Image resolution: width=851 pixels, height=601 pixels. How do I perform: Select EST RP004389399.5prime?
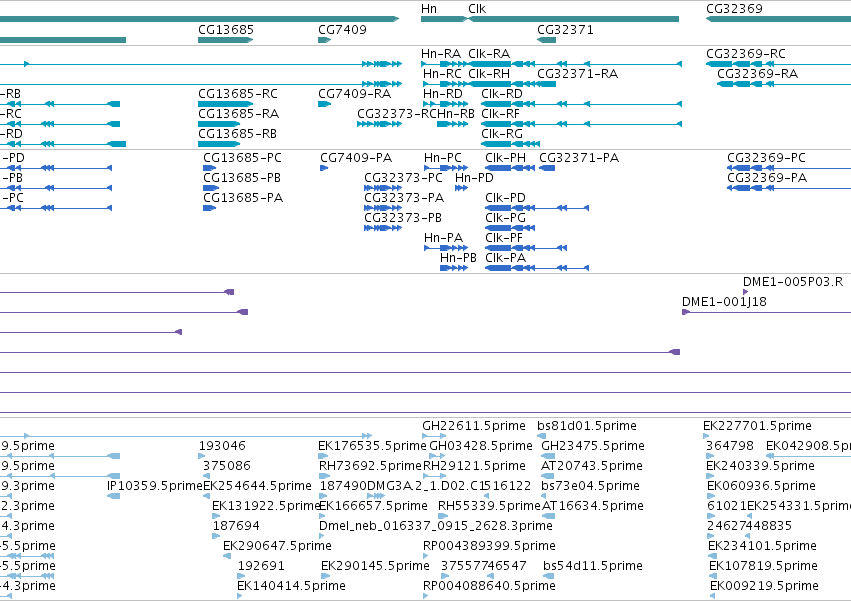point(489,546)
